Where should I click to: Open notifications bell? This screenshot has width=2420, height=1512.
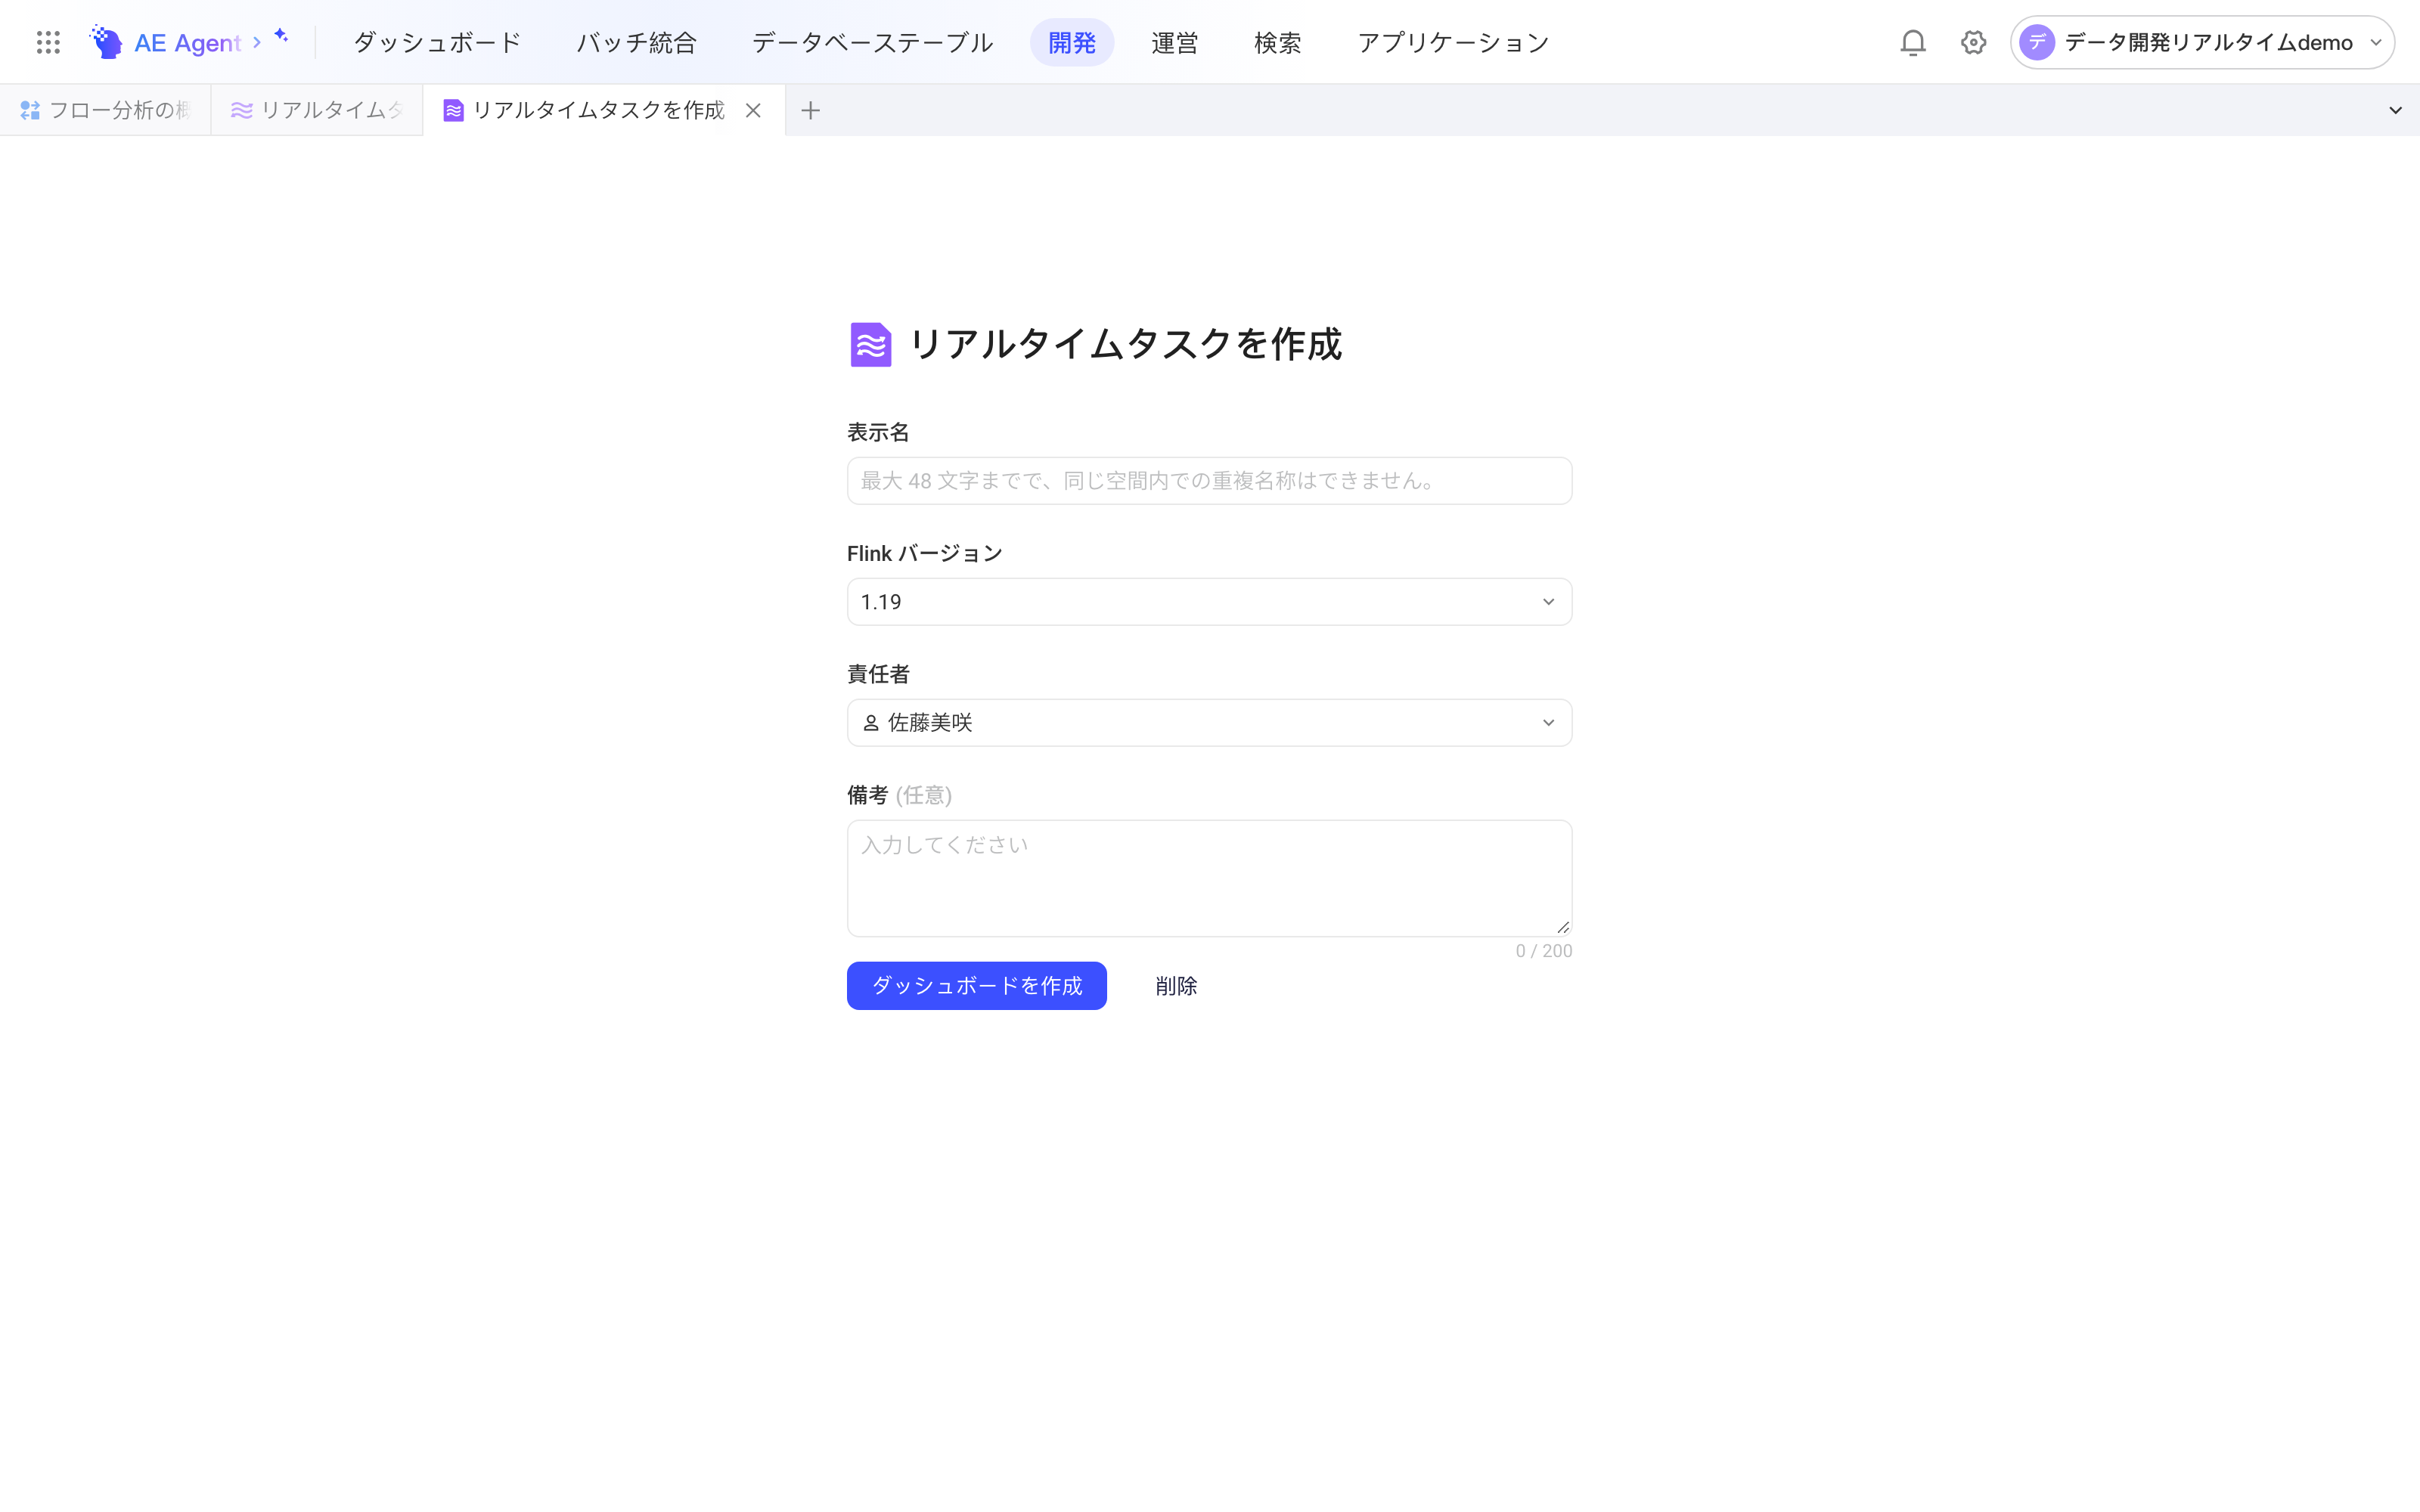(x=1912, y=42)
